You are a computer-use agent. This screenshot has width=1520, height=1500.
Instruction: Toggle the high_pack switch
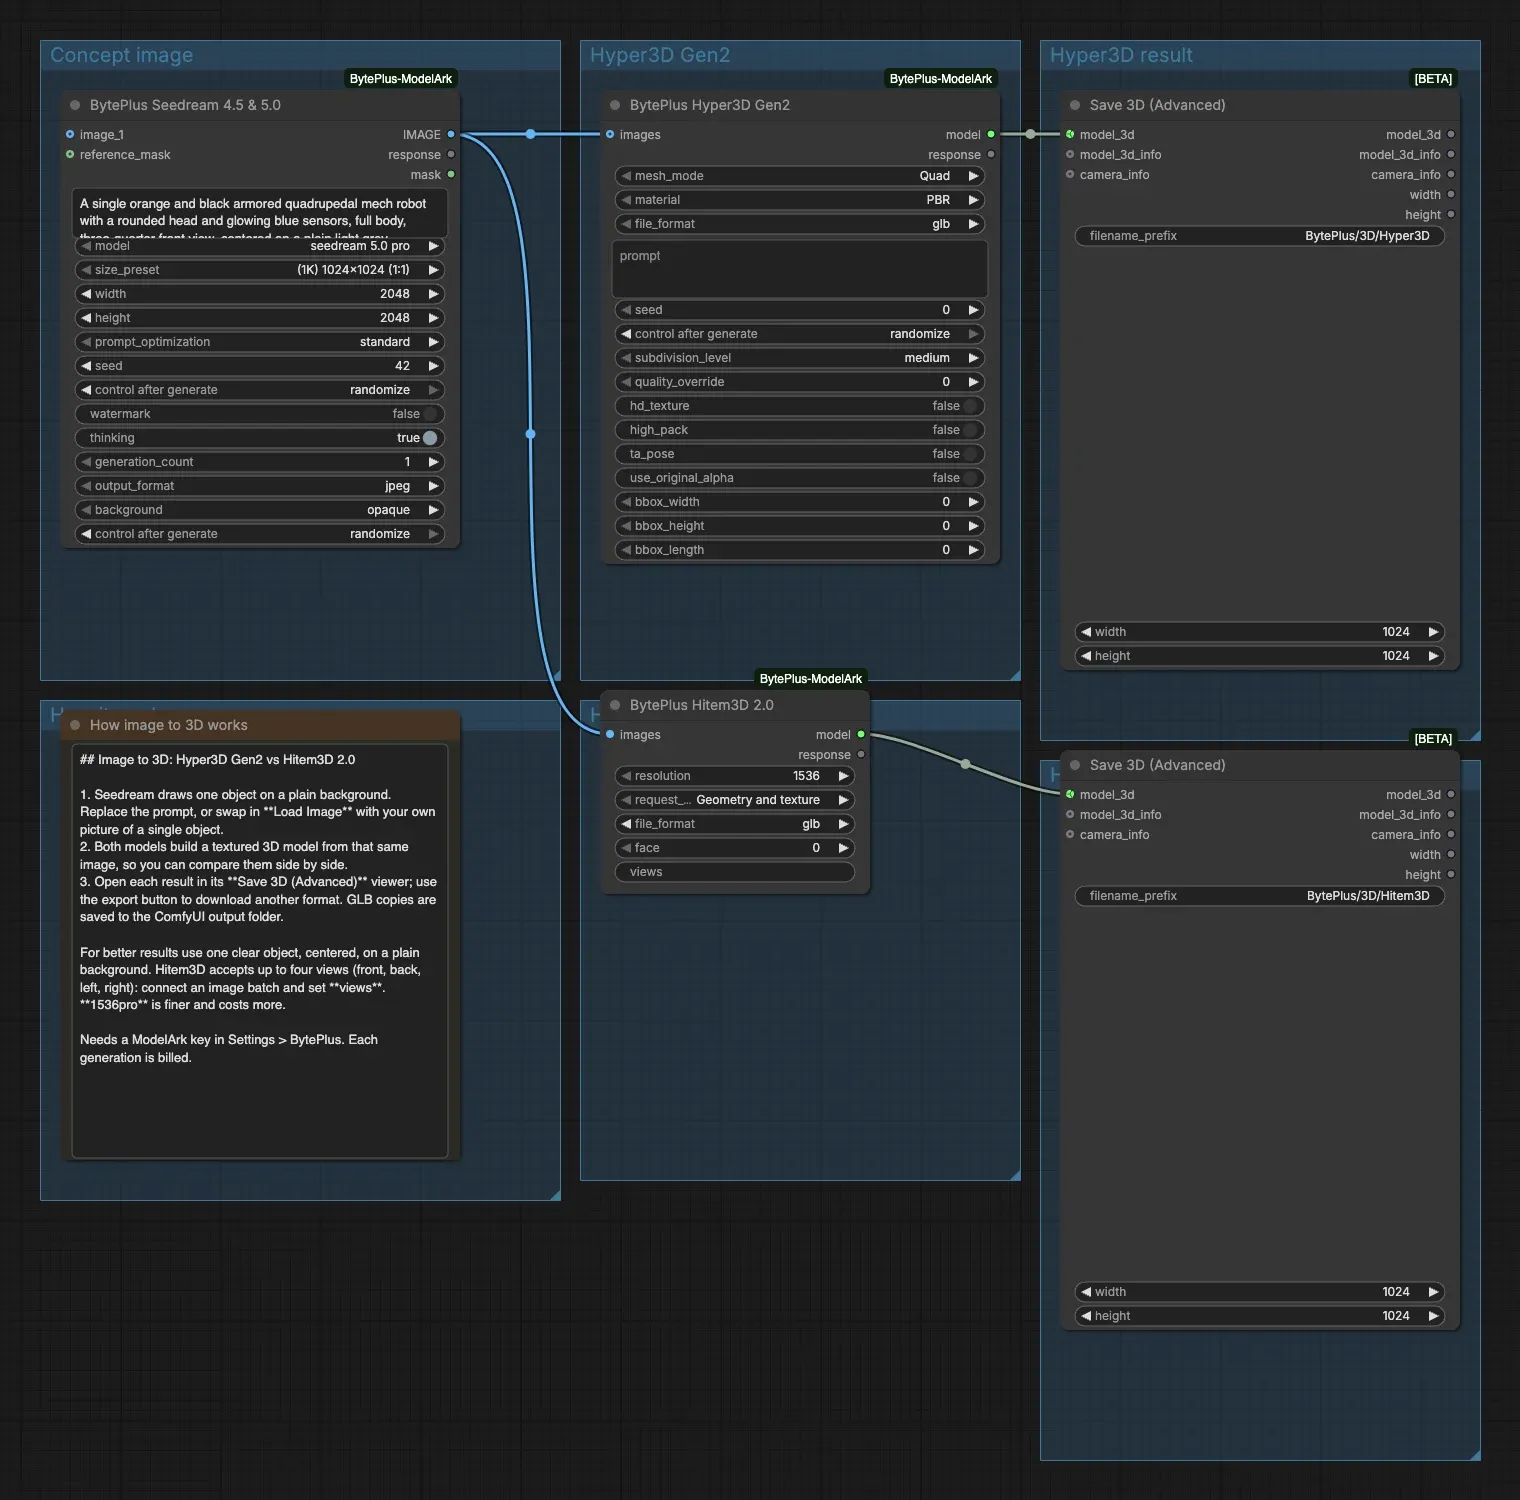(x=970, y=430)
